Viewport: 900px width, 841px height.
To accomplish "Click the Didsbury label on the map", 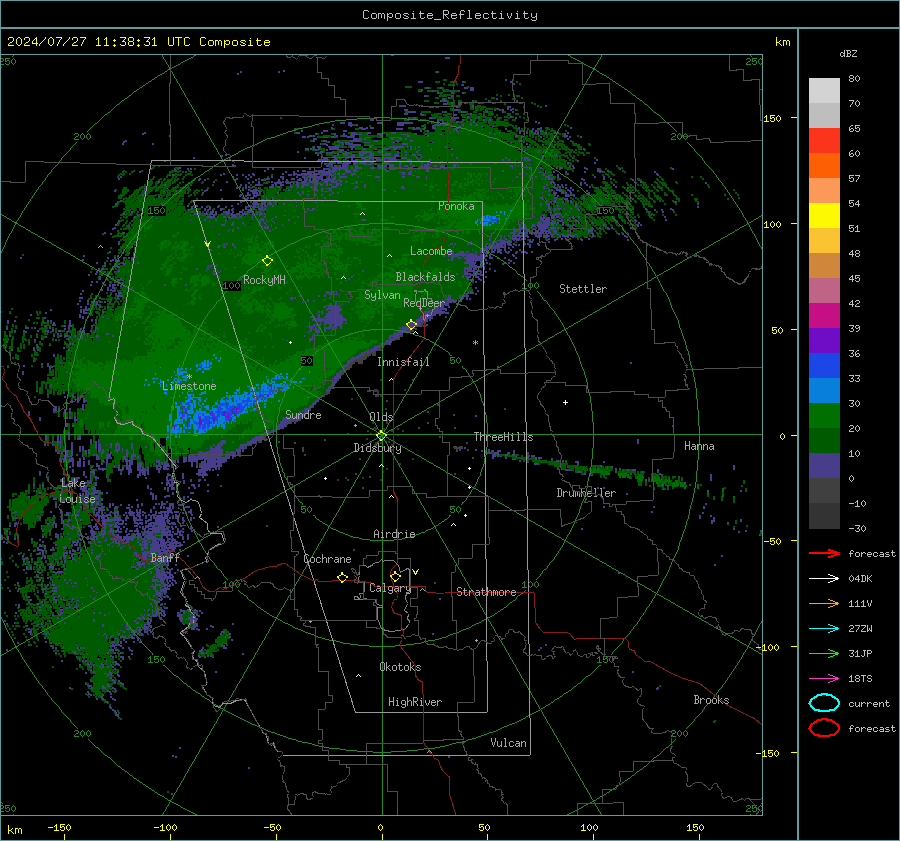I will [x=377, y=448].
